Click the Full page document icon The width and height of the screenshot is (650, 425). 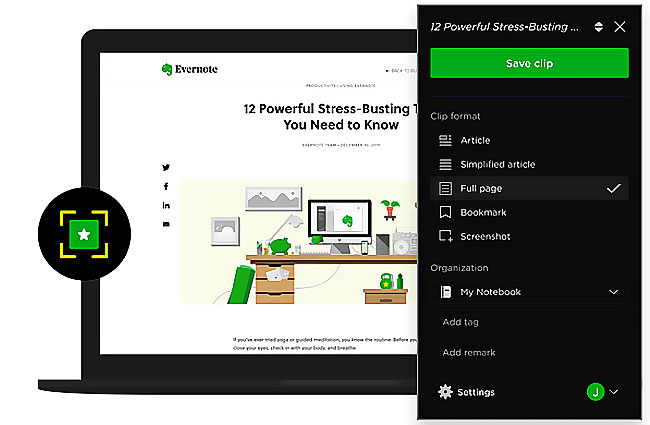445,189
